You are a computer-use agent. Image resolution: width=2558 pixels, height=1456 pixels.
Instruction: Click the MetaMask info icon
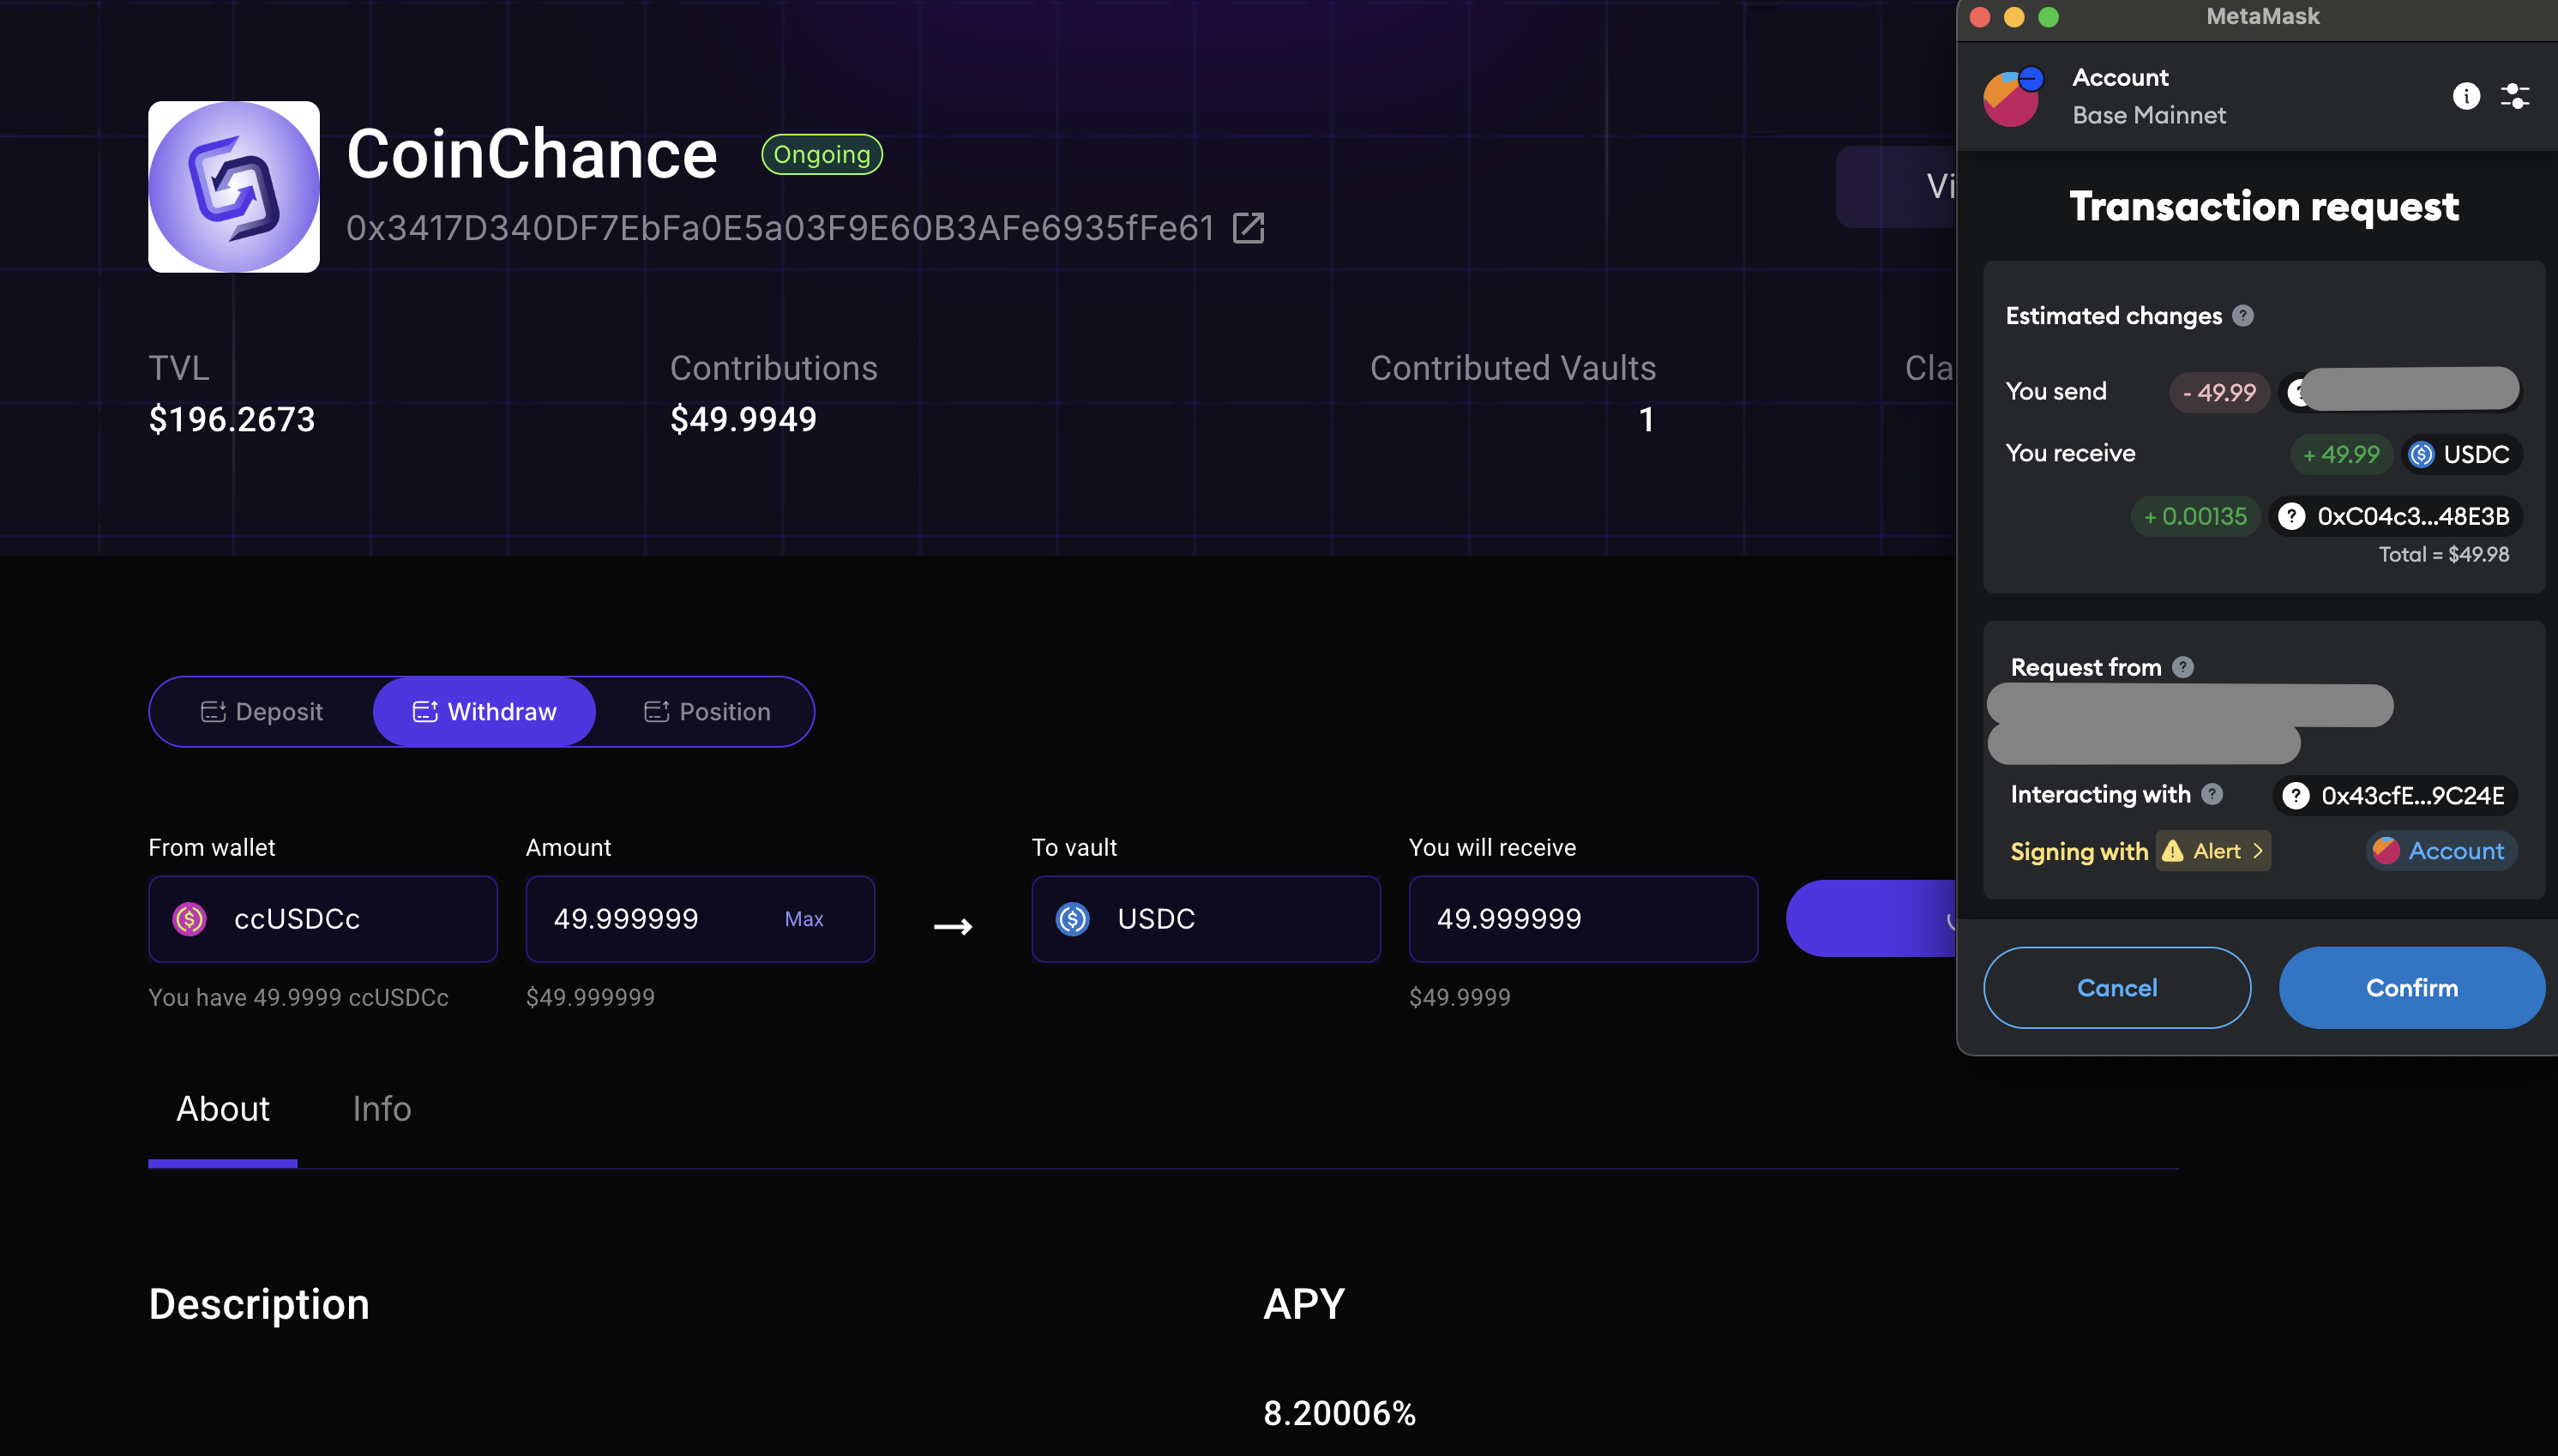(2466, 96)
